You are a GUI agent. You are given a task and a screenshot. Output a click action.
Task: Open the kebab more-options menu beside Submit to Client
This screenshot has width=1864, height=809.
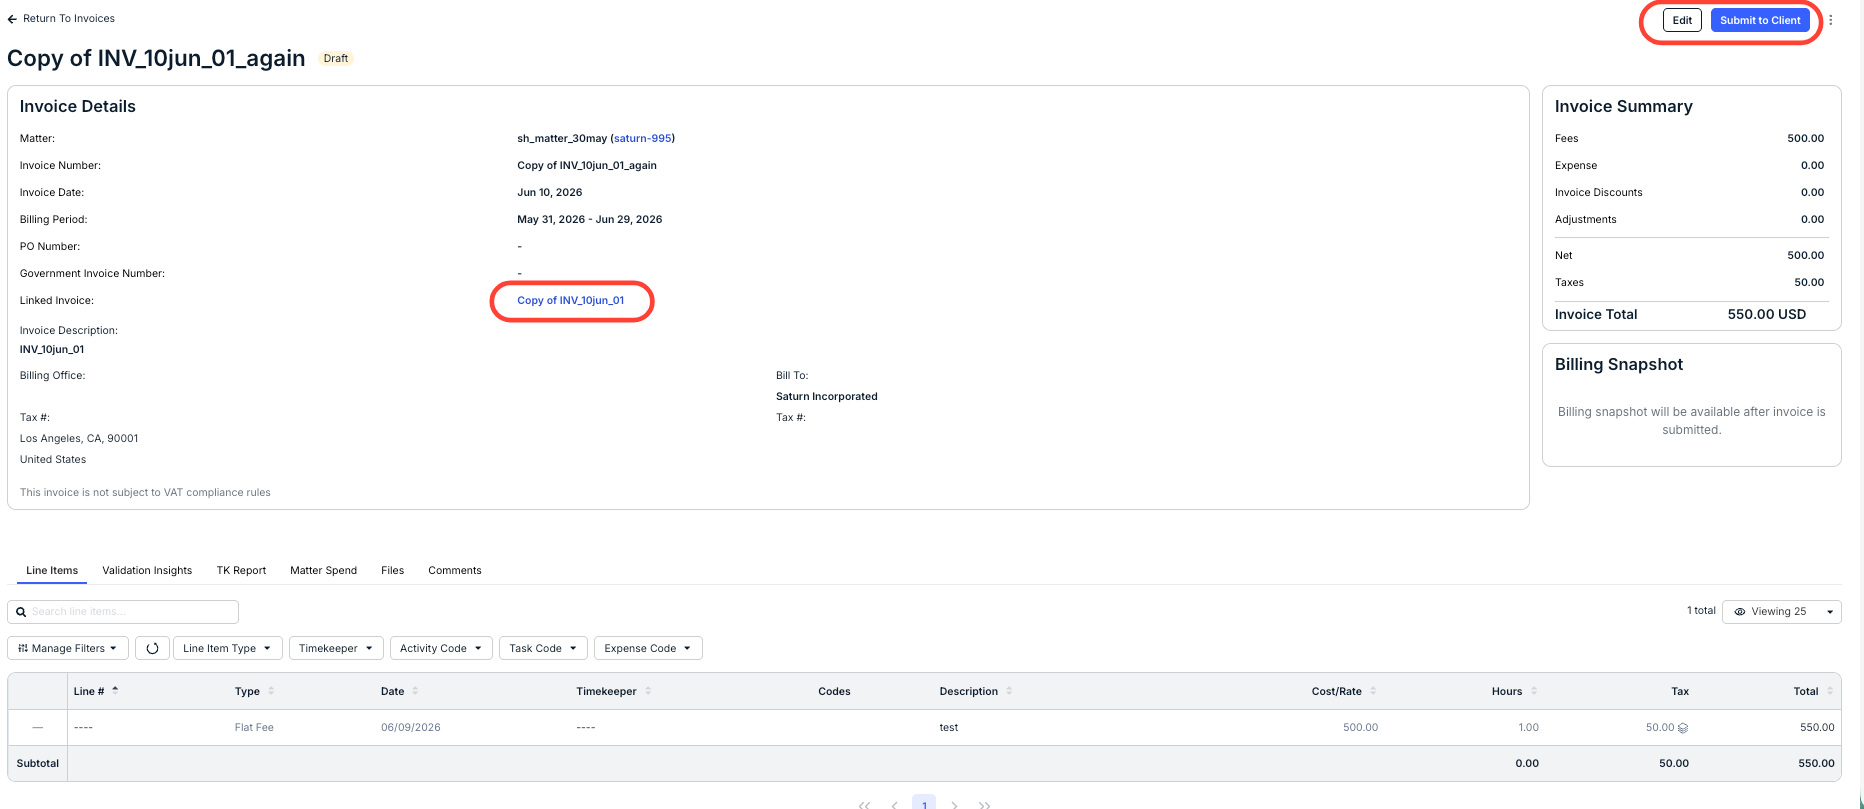tap(1831, 20)
